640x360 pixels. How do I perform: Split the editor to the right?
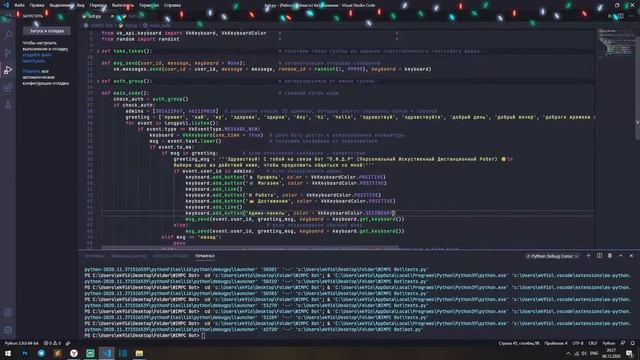coord(620,16)
